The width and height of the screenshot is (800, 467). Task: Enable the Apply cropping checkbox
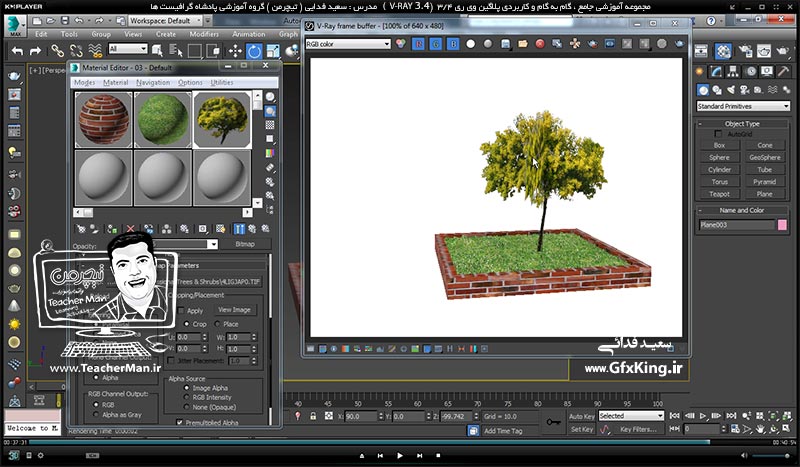click(180, 310)
